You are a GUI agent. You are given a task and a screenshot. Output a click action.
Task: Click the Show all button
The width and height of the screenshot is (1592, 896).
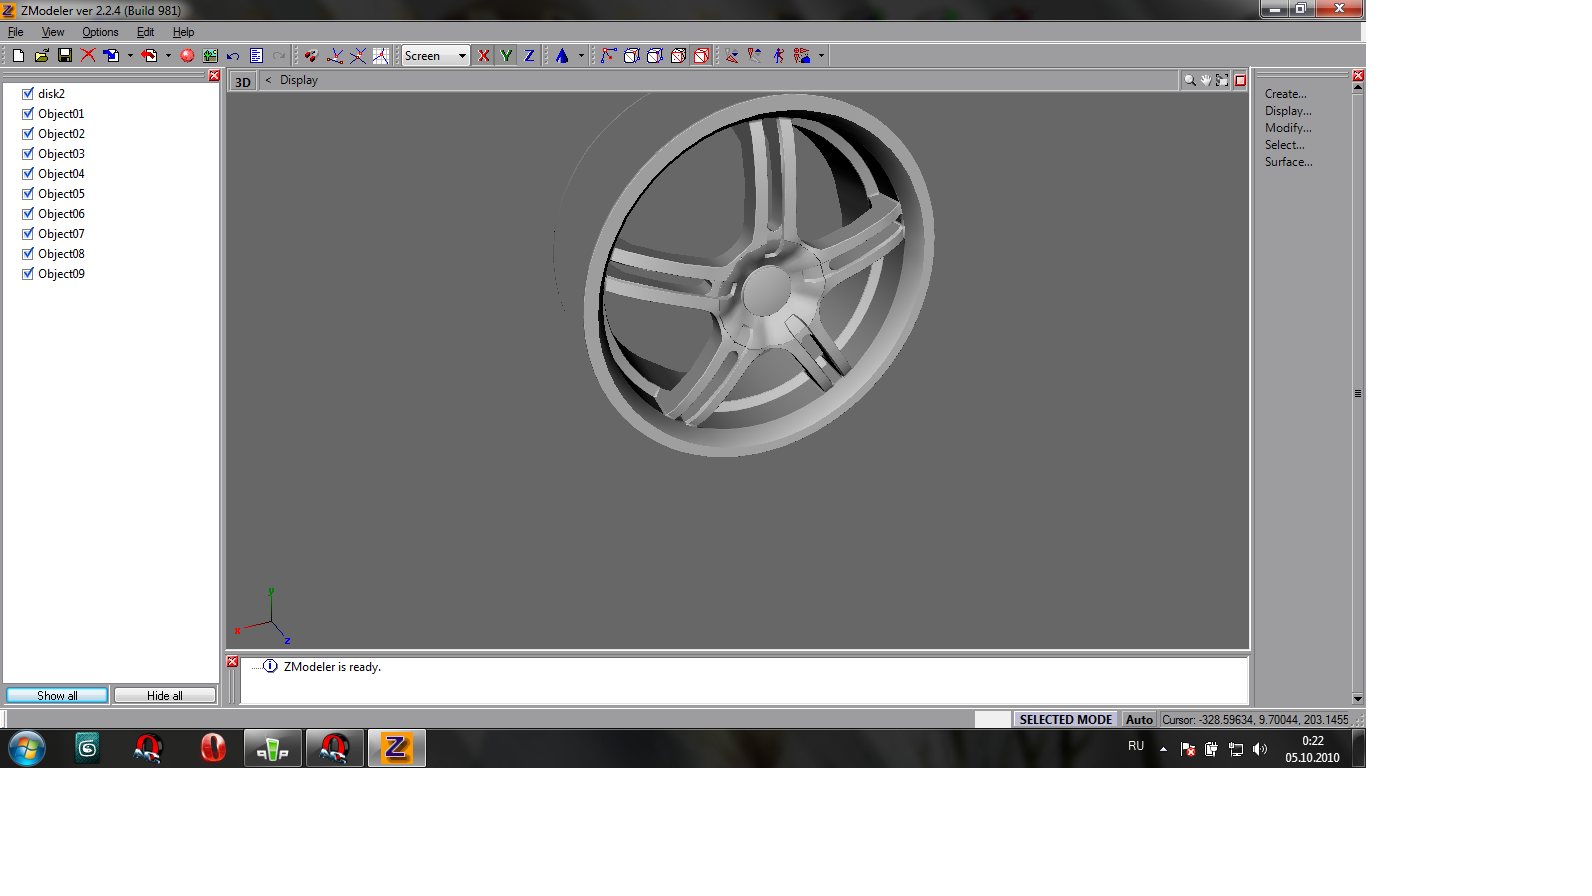(57, 695)
